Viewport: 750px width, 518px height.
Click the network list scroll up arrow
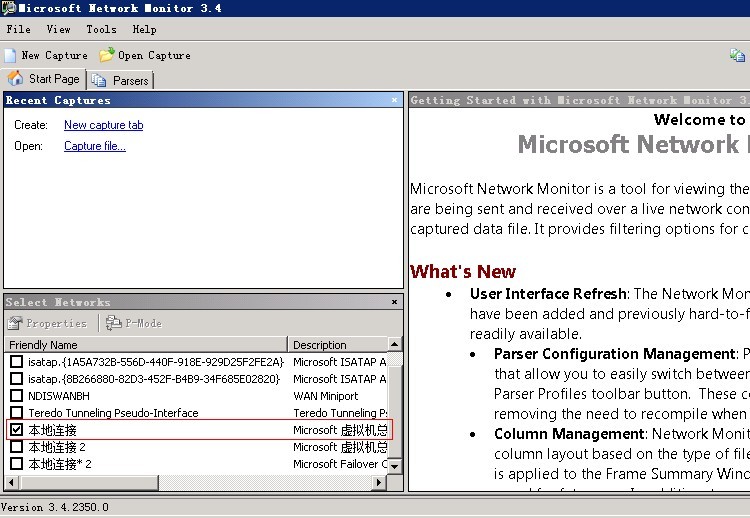395,344
